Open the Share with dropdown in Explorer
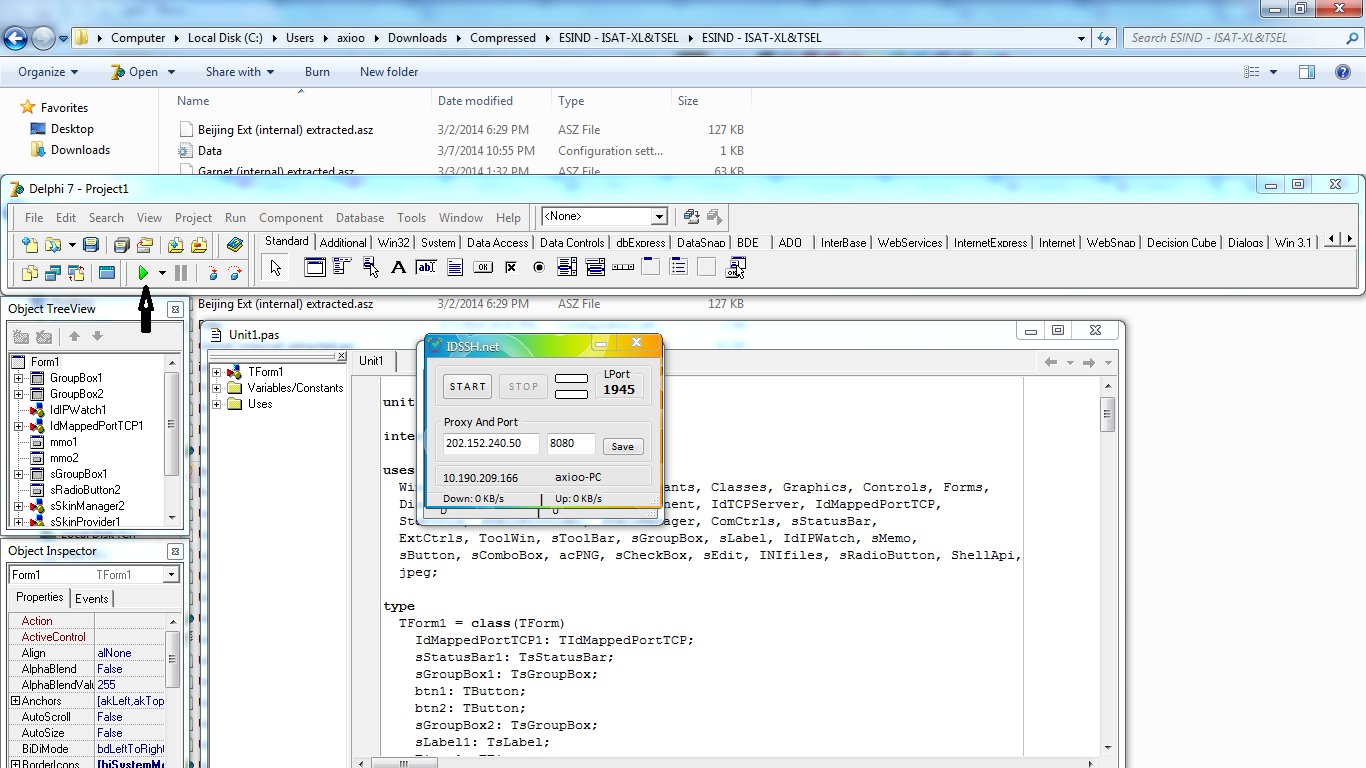The width and height of the screenshot is (1366, 768). point(240,72)
